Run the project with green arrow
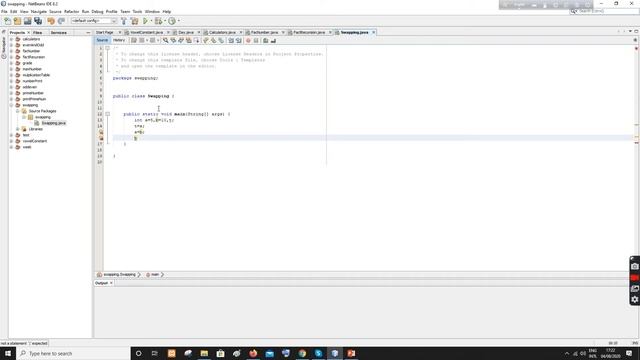640x360 pixels. click(145, 21)
